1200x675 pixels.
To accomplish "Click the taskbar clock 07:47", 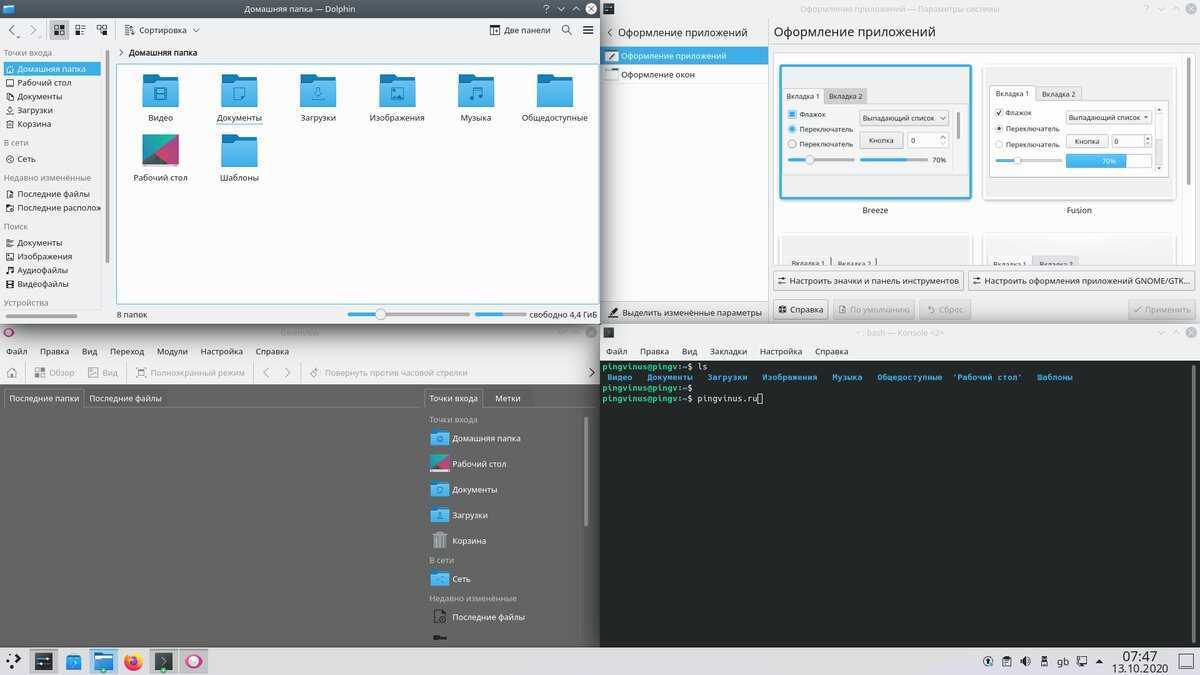I will pyautogui.click(x=1139, y=656).
